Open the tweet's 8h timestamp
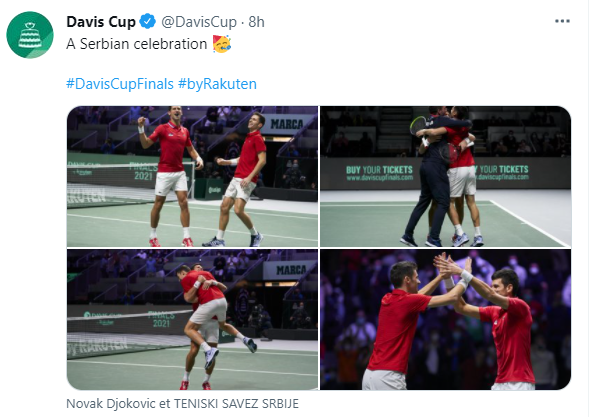Image resolution: width=590 pixels, height=417 pixels. tap(257, 22)
